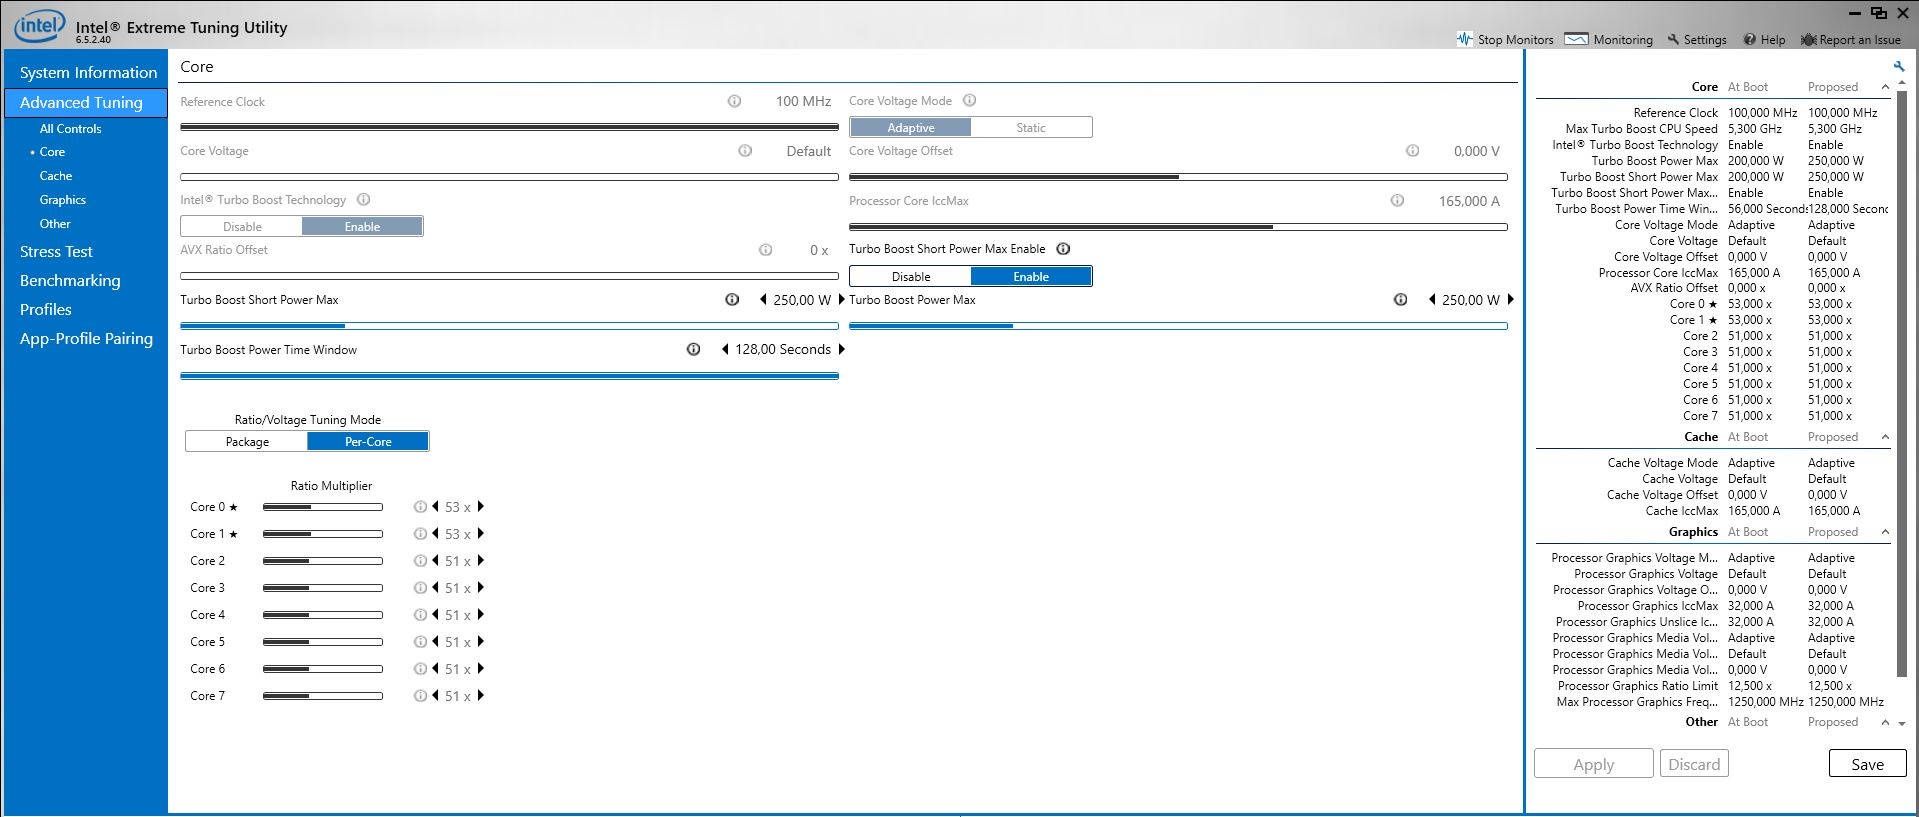Show info for Turbo Boost Short Power Max

[732, 300]
